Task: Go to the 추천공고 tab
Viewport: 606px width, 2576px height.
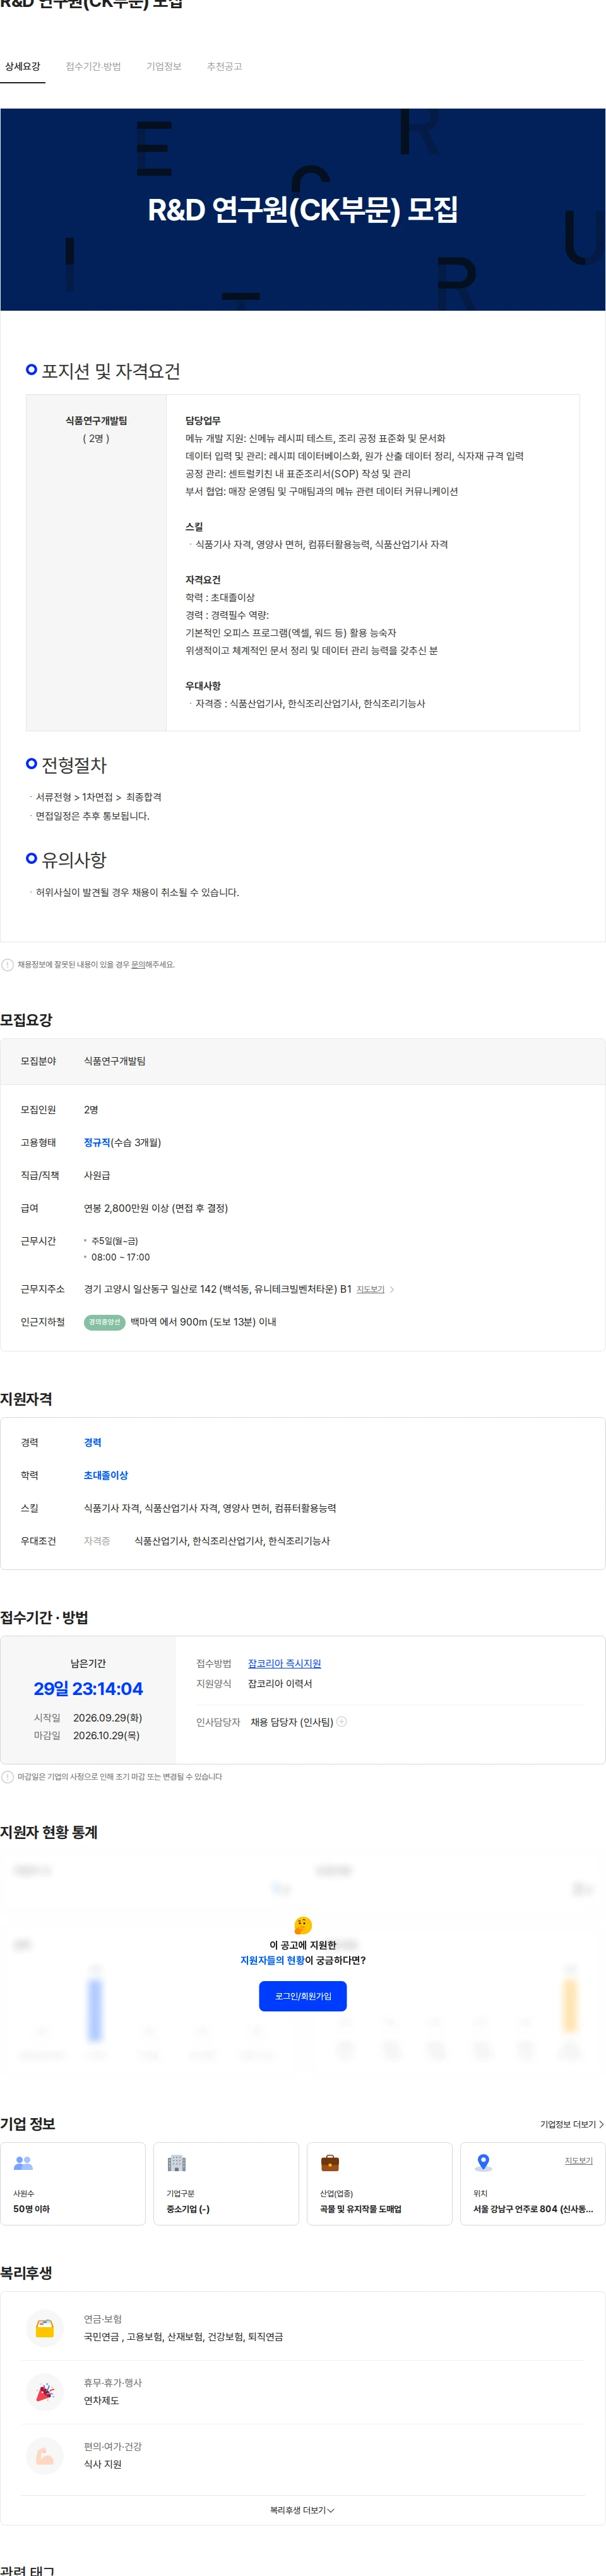Action: 224,66
